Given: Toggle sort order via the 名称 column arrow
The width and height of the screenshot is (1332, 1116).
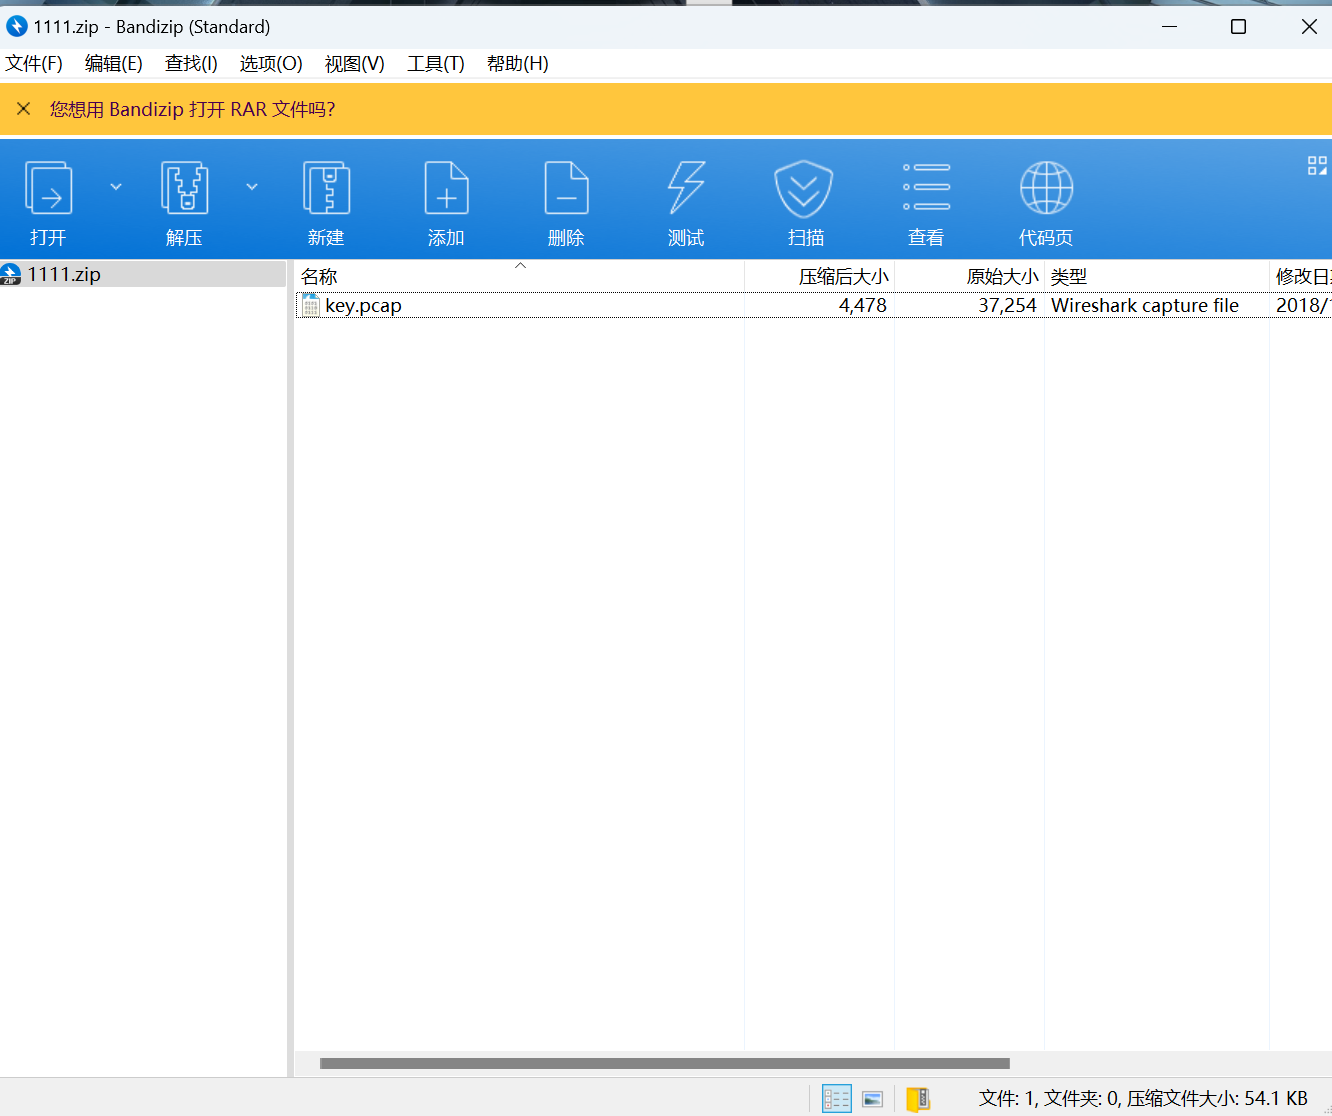Looking at the screenshot, I should click(x=520, y=265).
